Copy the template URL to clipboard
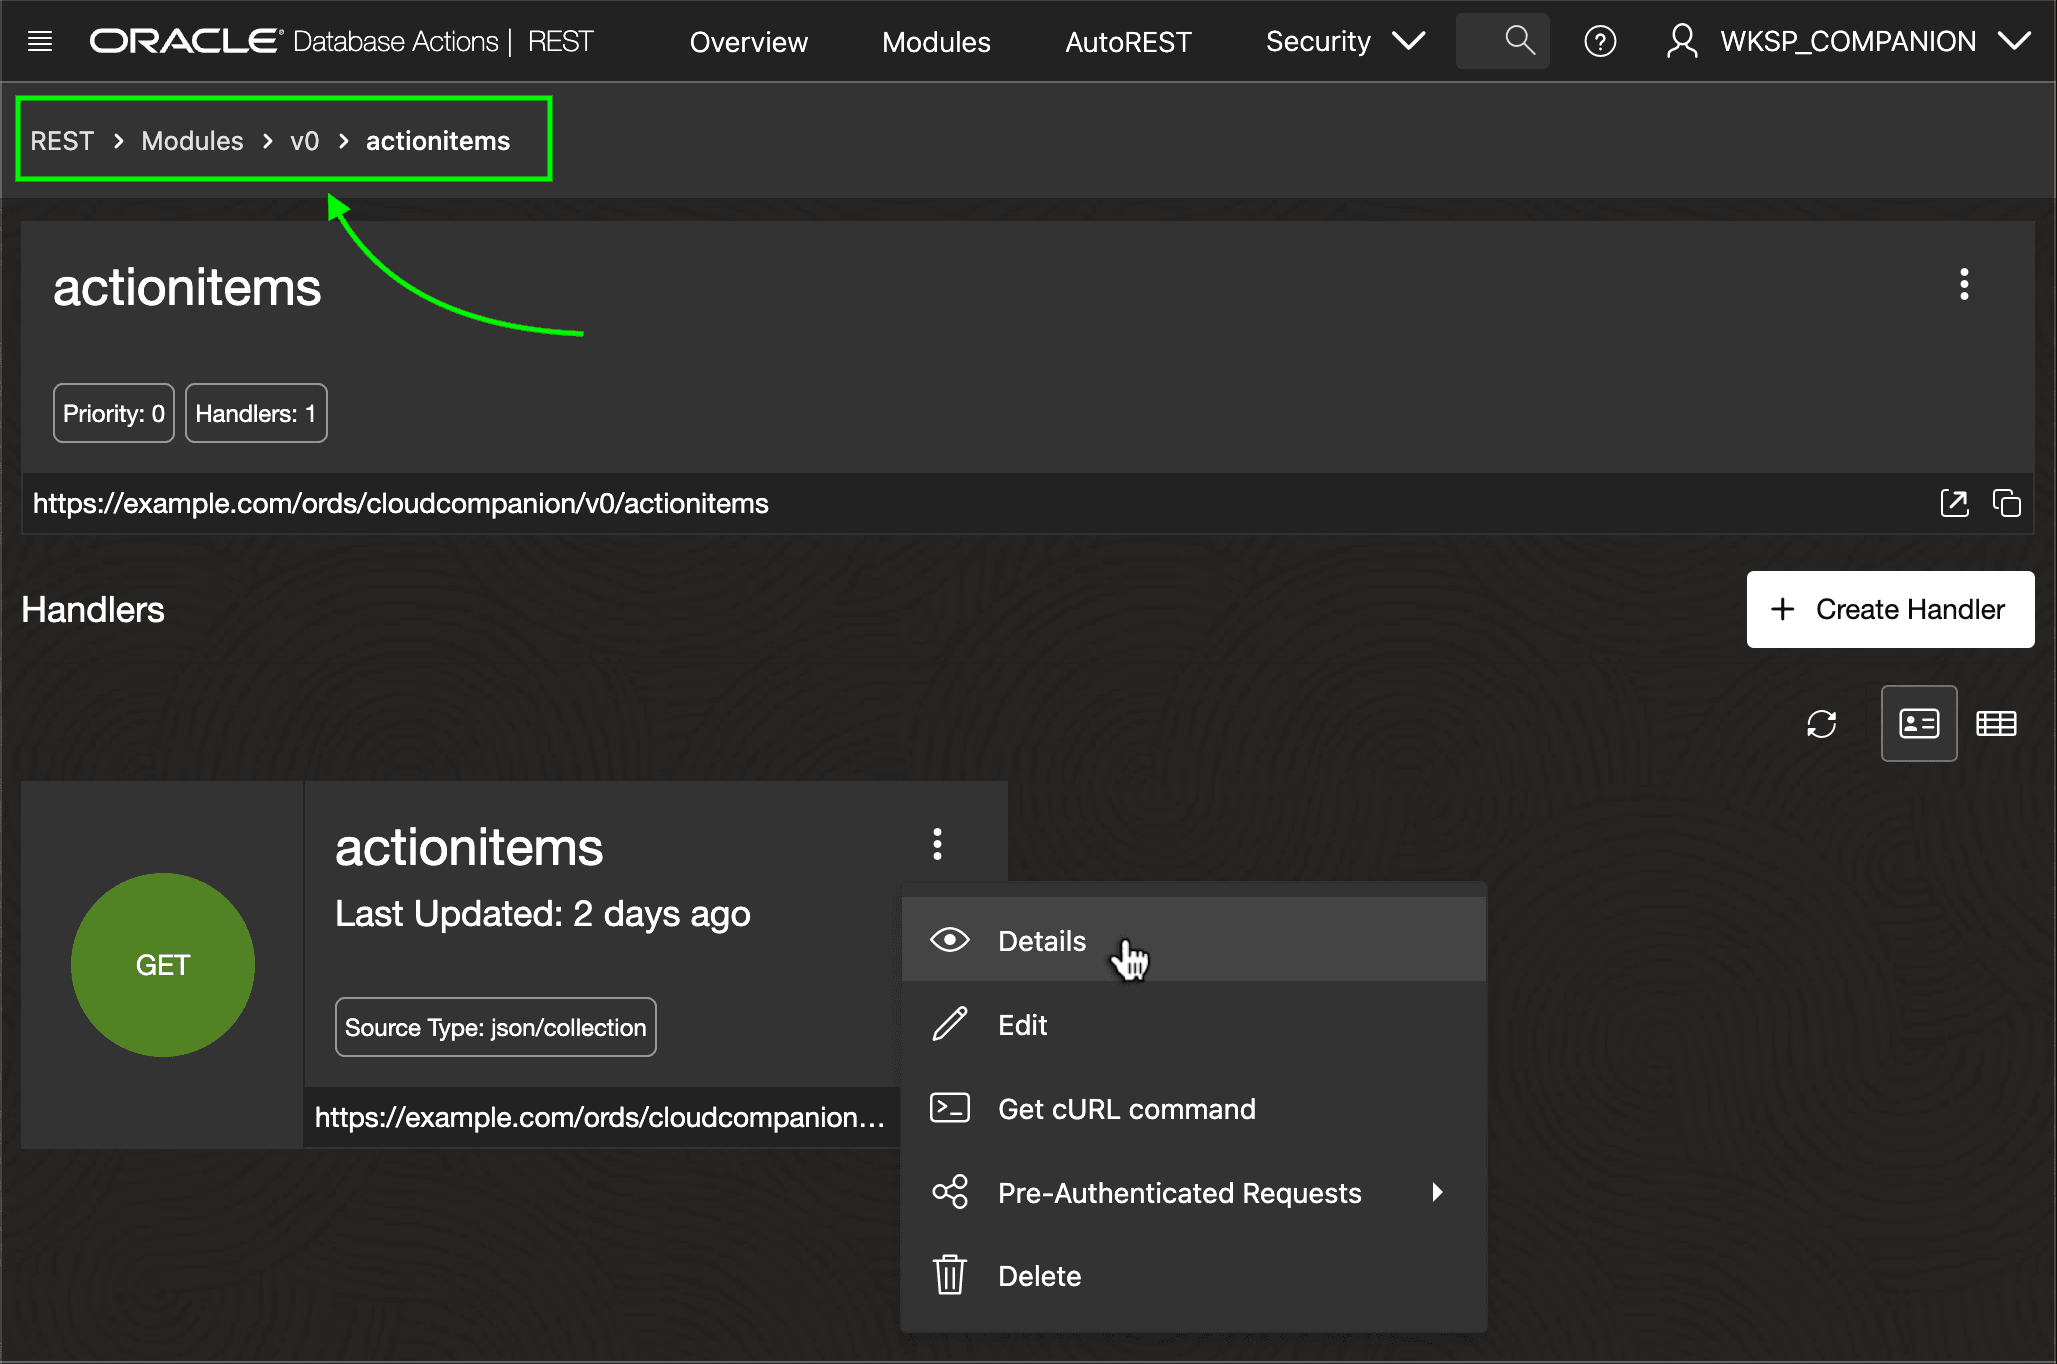 (x=2006, y=503)
